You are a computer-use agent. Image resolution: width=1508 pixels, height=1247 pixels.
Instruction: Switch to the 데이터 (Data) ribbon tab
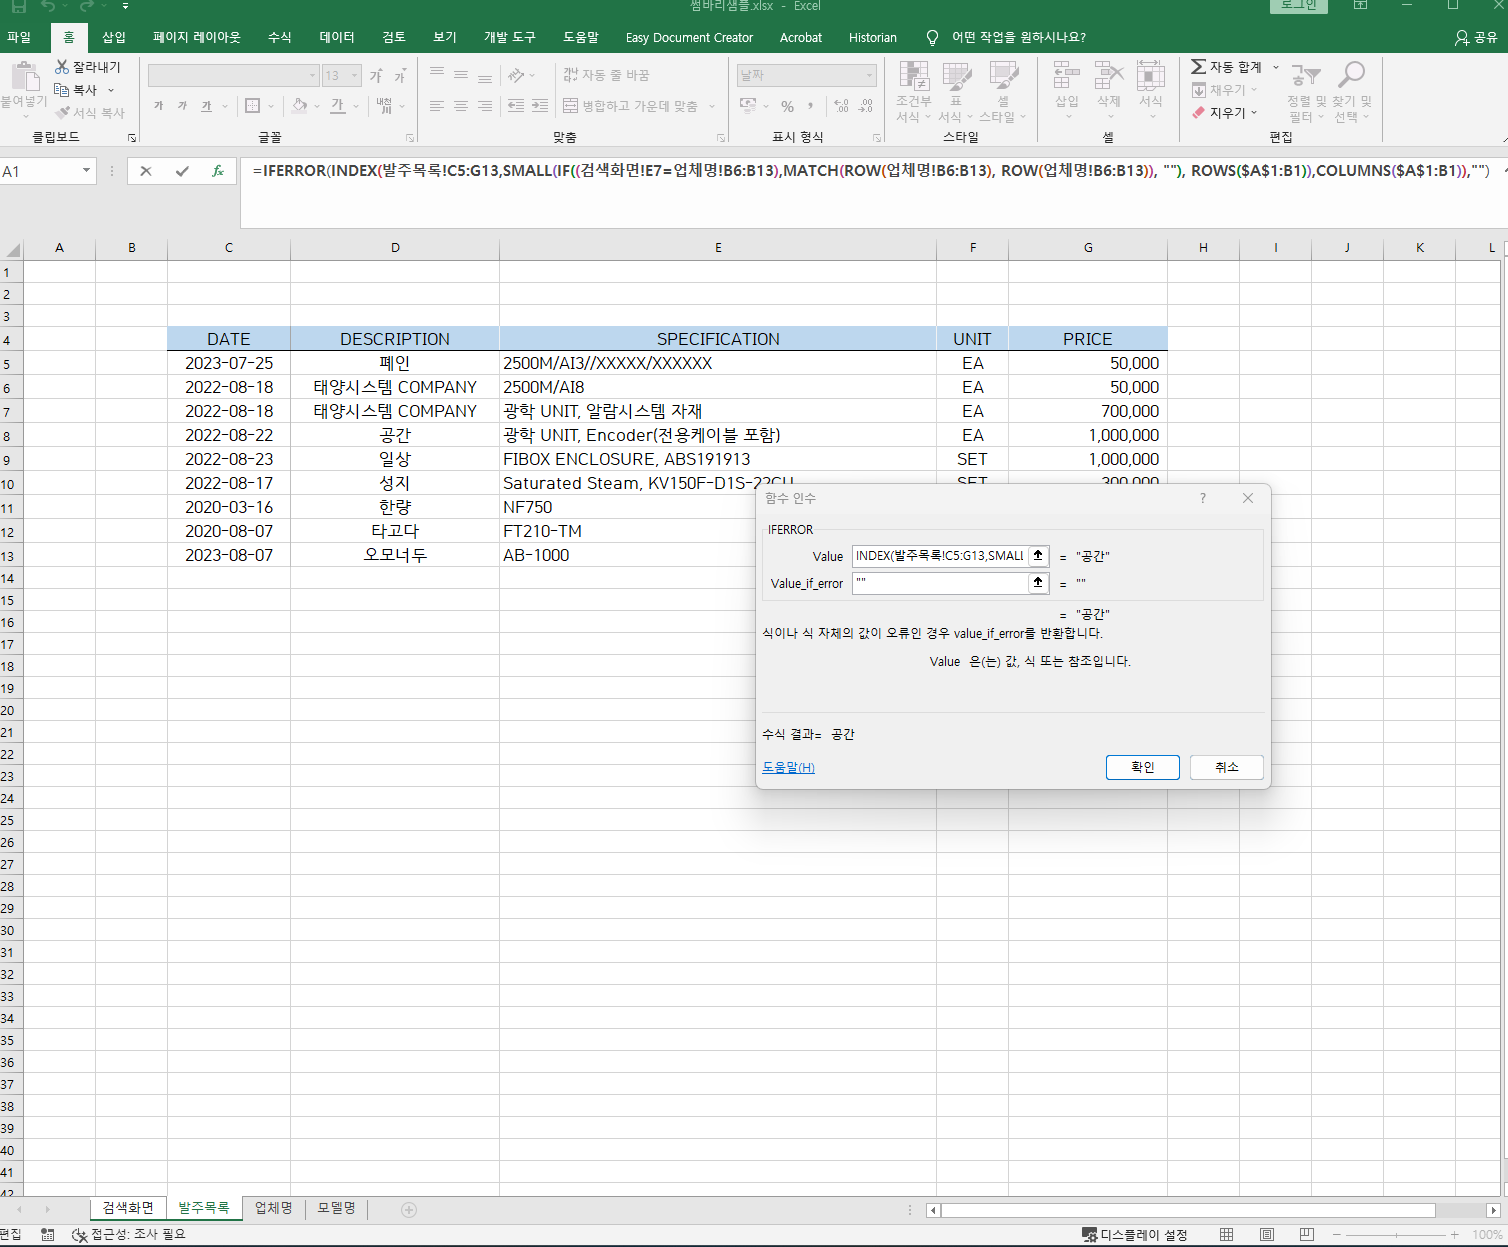[x=337, y=37]
